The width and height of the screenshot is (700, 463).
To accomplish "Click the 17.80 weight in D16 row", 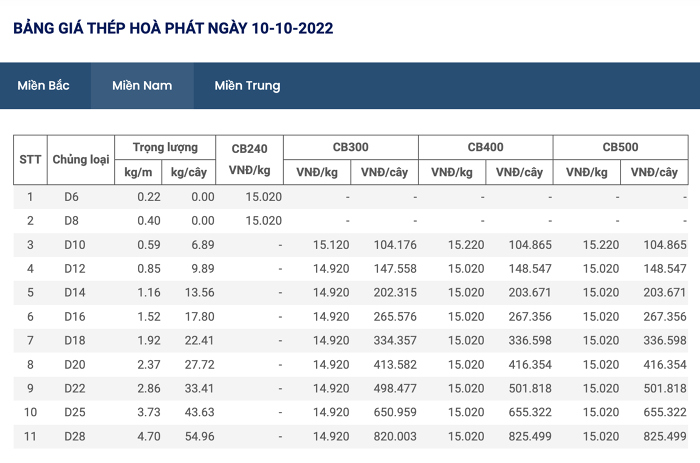I will (200, 317).
